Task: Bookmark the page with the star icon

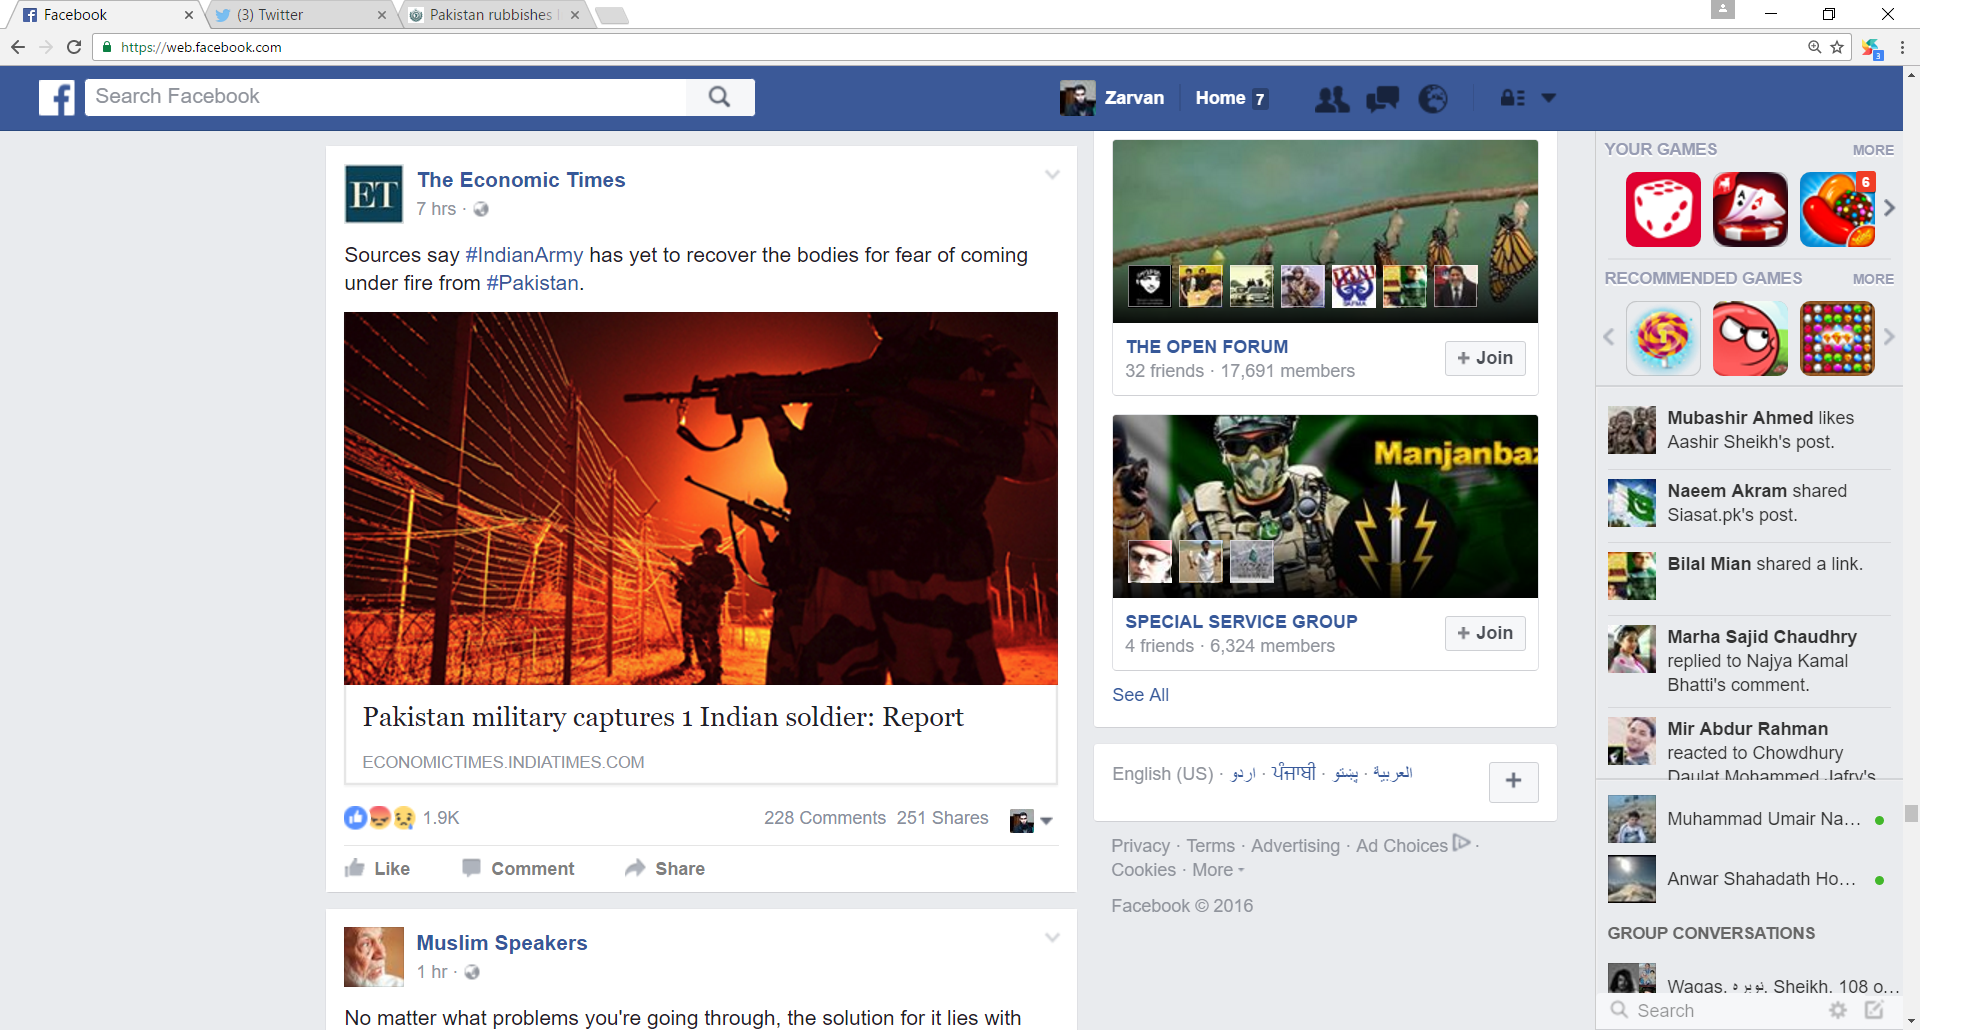Action: click(x=1837, y=47)
